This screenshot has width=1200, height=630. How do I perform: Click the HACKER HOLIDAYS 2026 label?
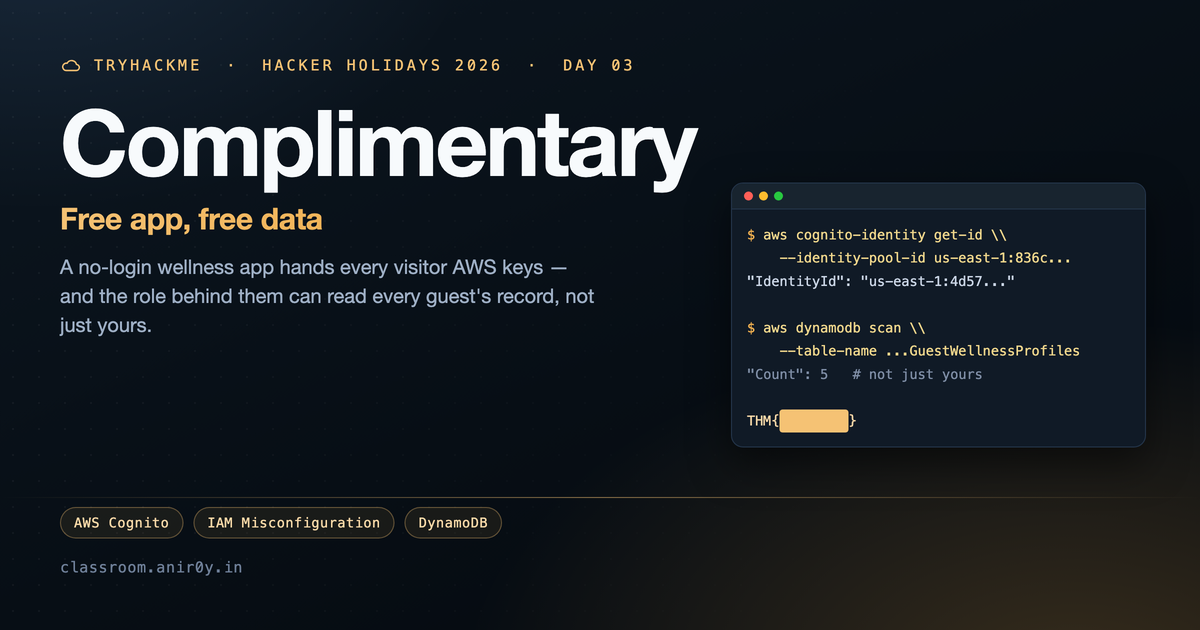pyautogui.click(x=382, y=66)
